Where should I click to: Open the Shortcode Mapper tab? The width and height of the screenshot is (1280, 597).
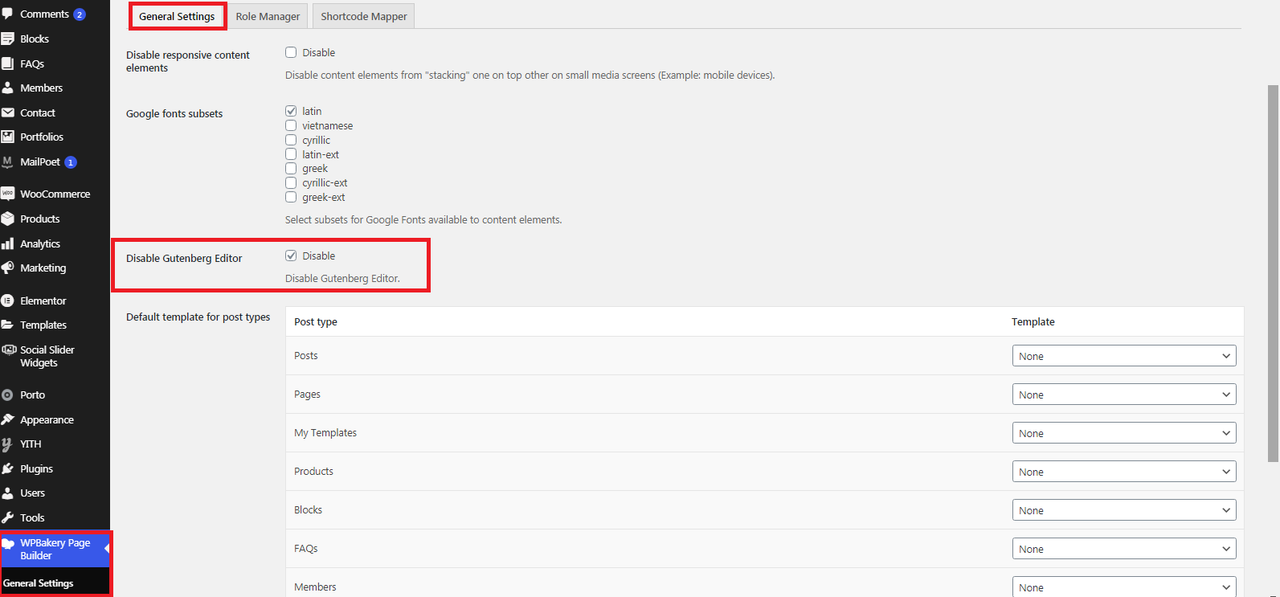361,17
